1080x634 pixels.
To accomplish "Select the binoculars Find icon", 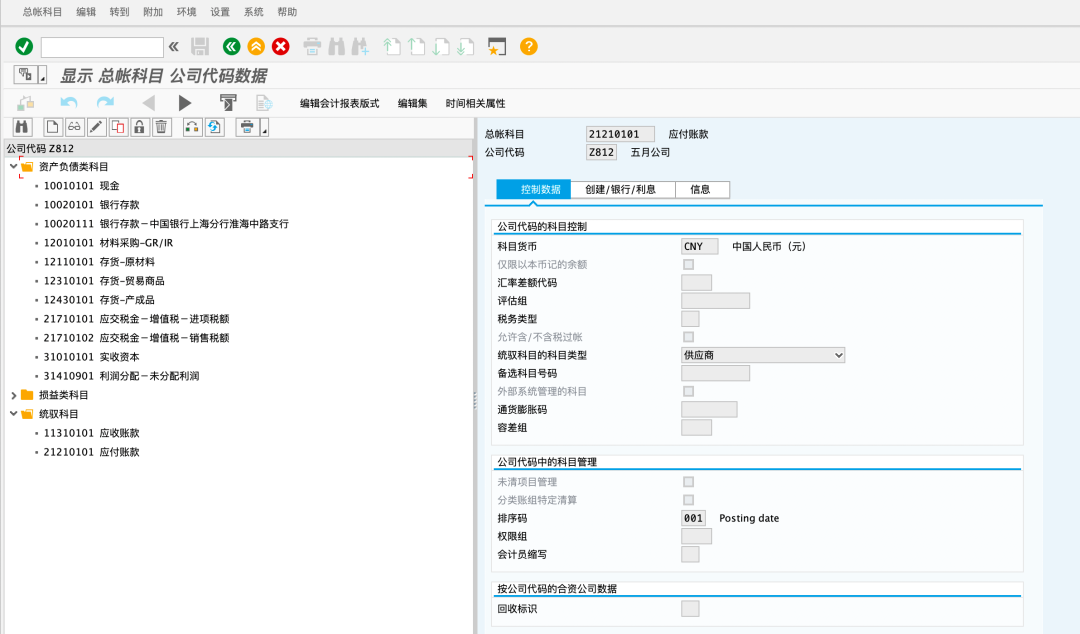I will pyautogui.click(x=22, y=127).
